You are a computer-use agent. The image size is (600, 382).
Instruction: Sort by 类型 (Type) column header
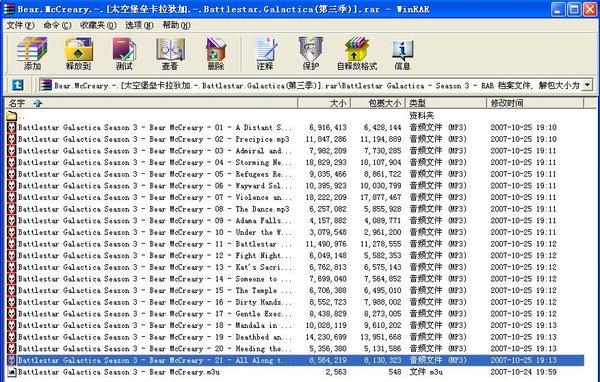(446, 103)
